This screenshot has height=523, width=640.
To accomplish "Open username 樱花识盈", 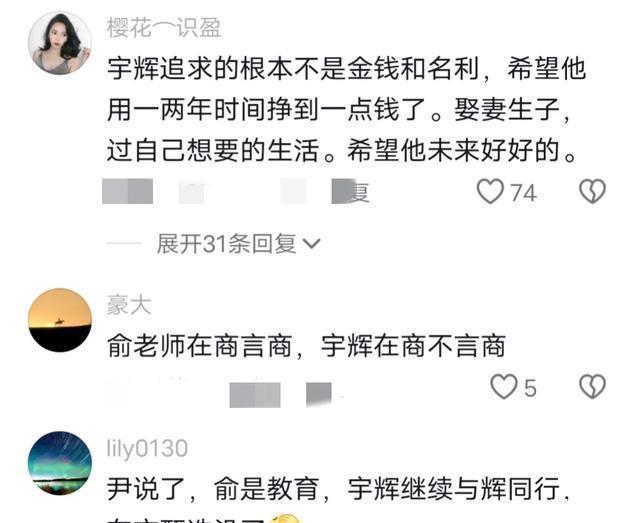I will click(164, 28).
